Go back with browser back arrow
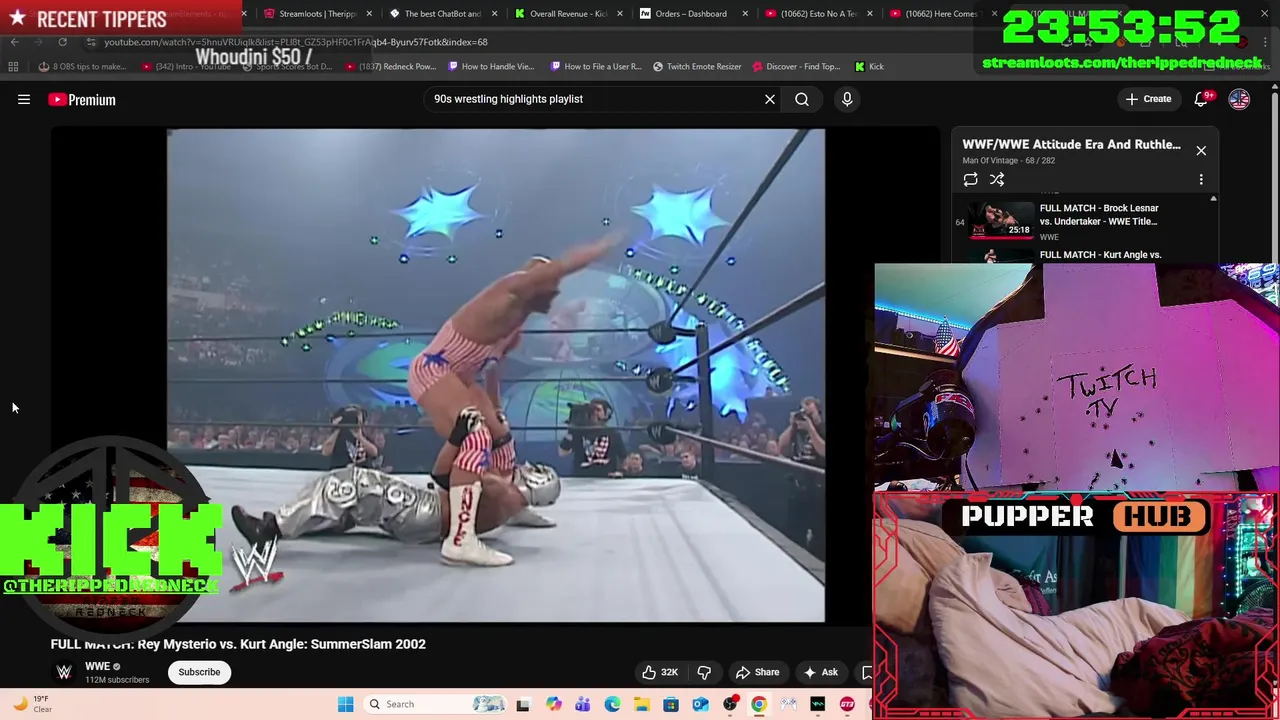This screenshot has height=720, width=1280. pos(14,42)
